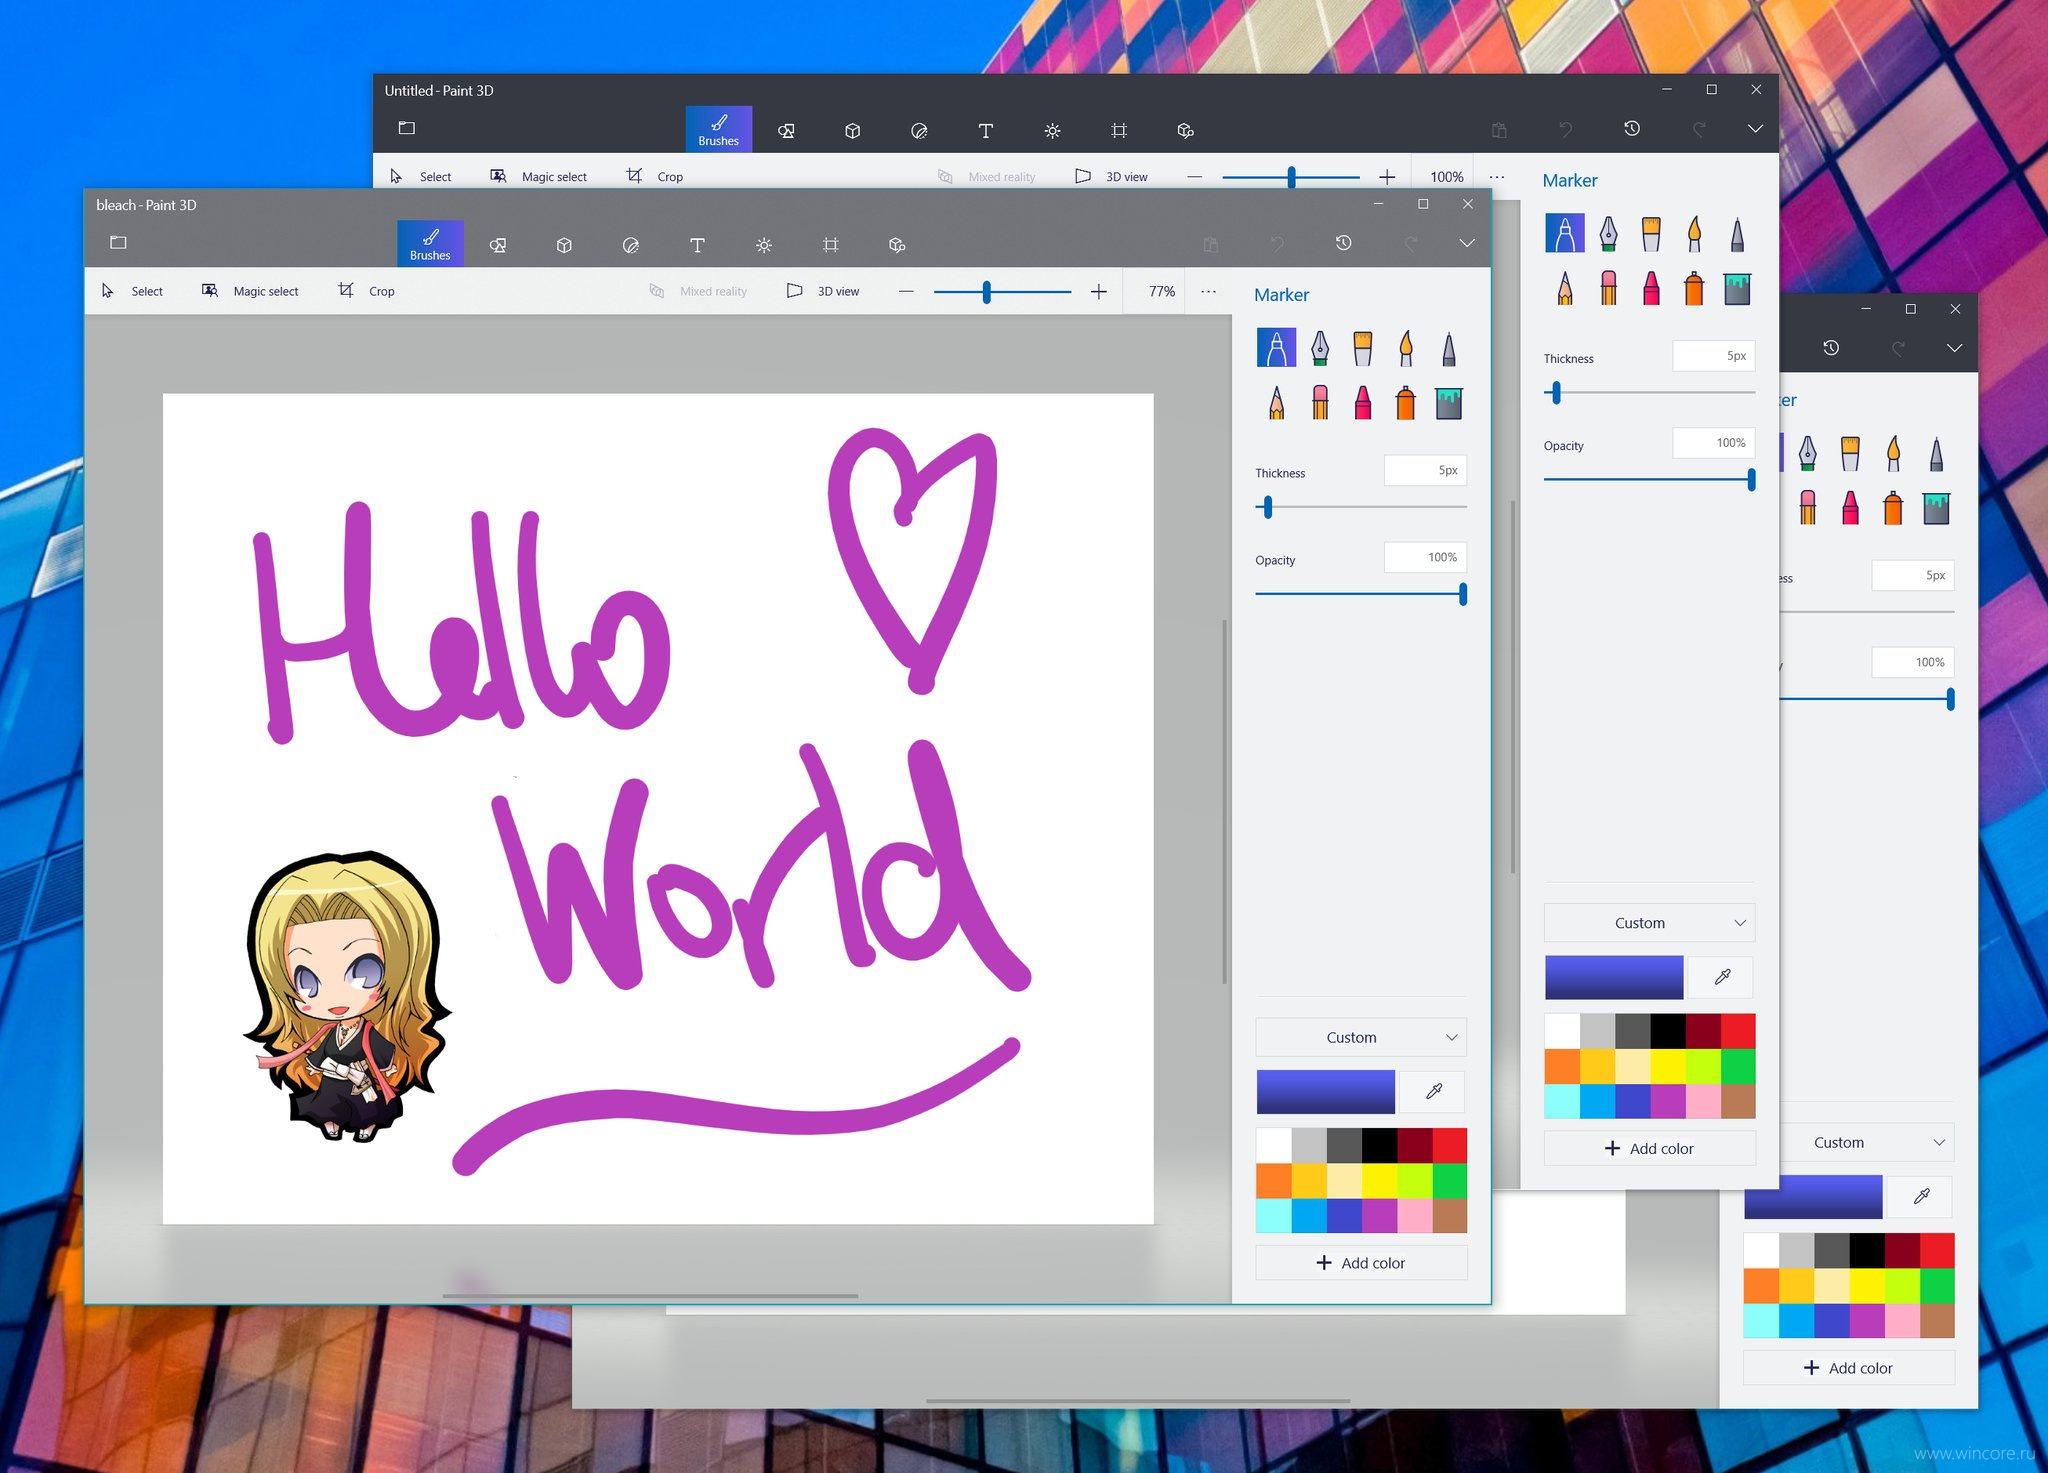
Task: Expand chevron in Untitled title bar
Action: tap(1755, 129)
